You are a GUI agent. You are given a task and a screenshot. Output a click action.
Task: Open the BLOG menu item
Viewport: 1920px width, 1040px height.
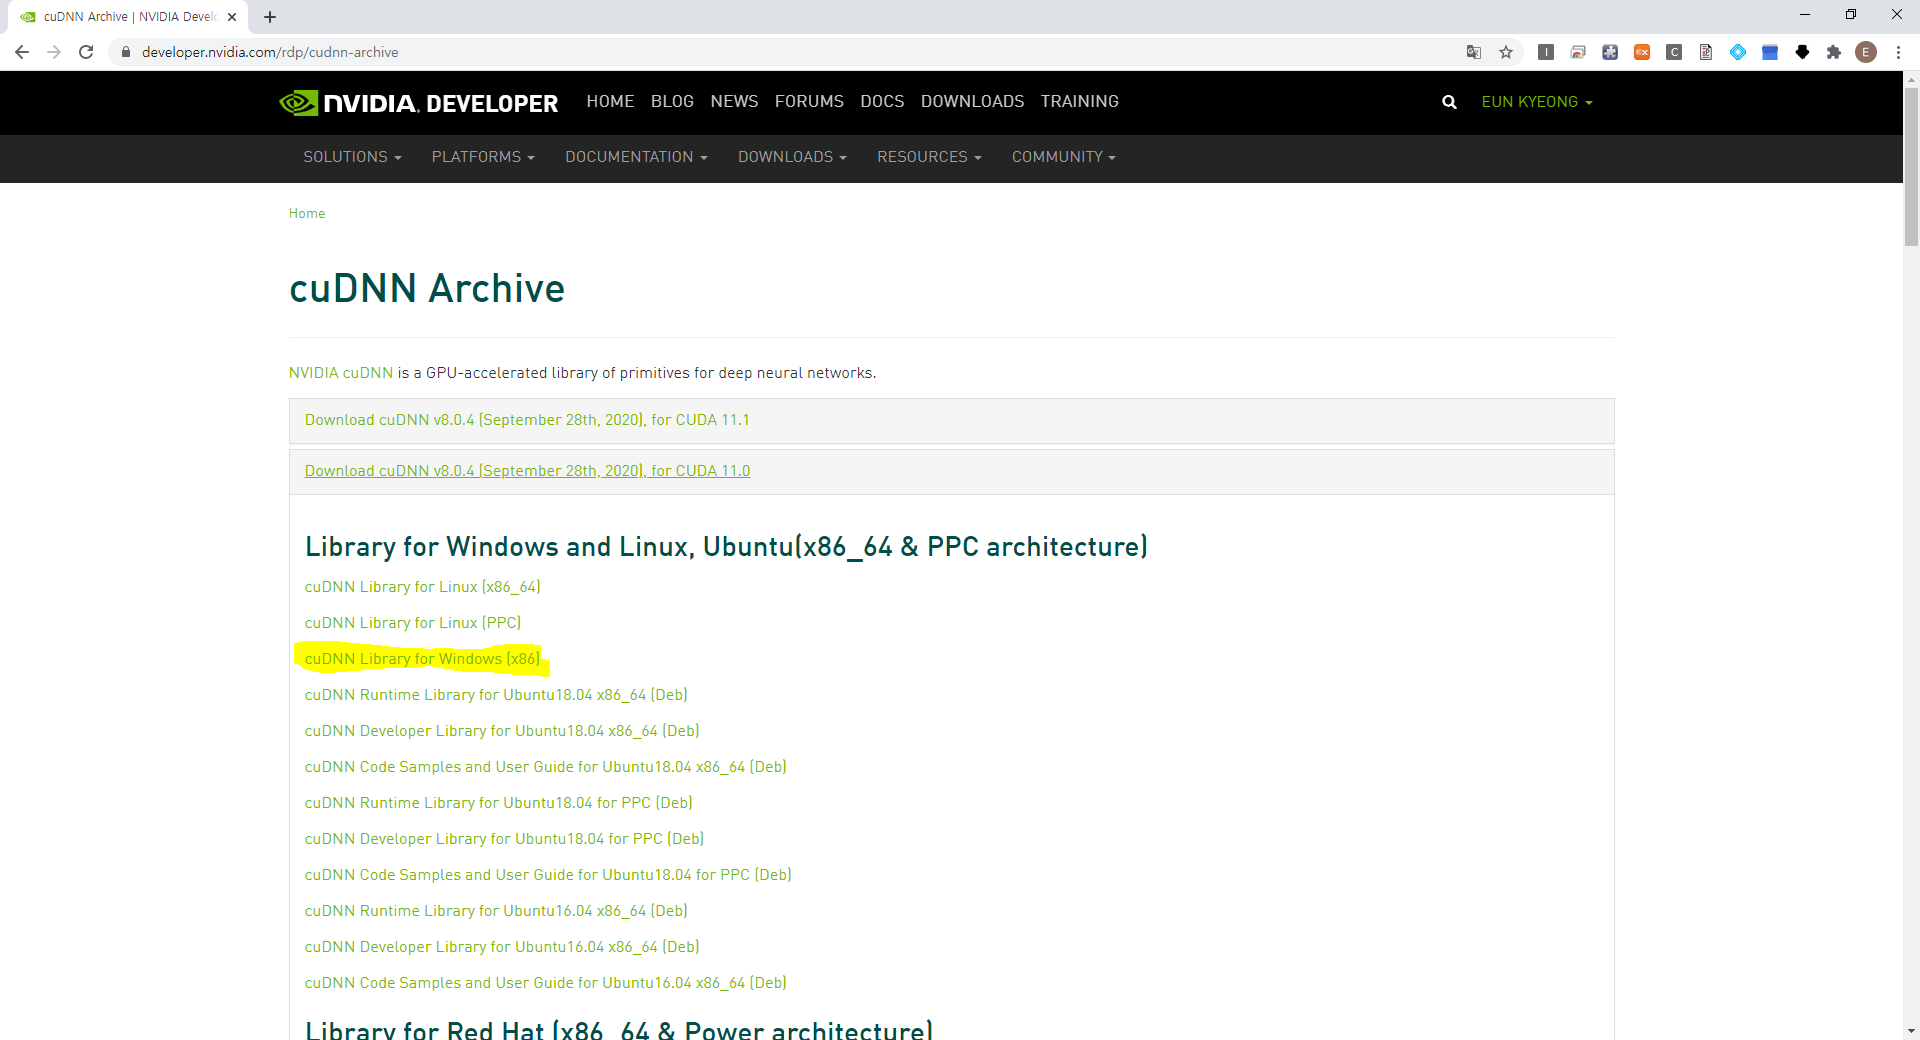pyautogui.click(x=672, y=102)
